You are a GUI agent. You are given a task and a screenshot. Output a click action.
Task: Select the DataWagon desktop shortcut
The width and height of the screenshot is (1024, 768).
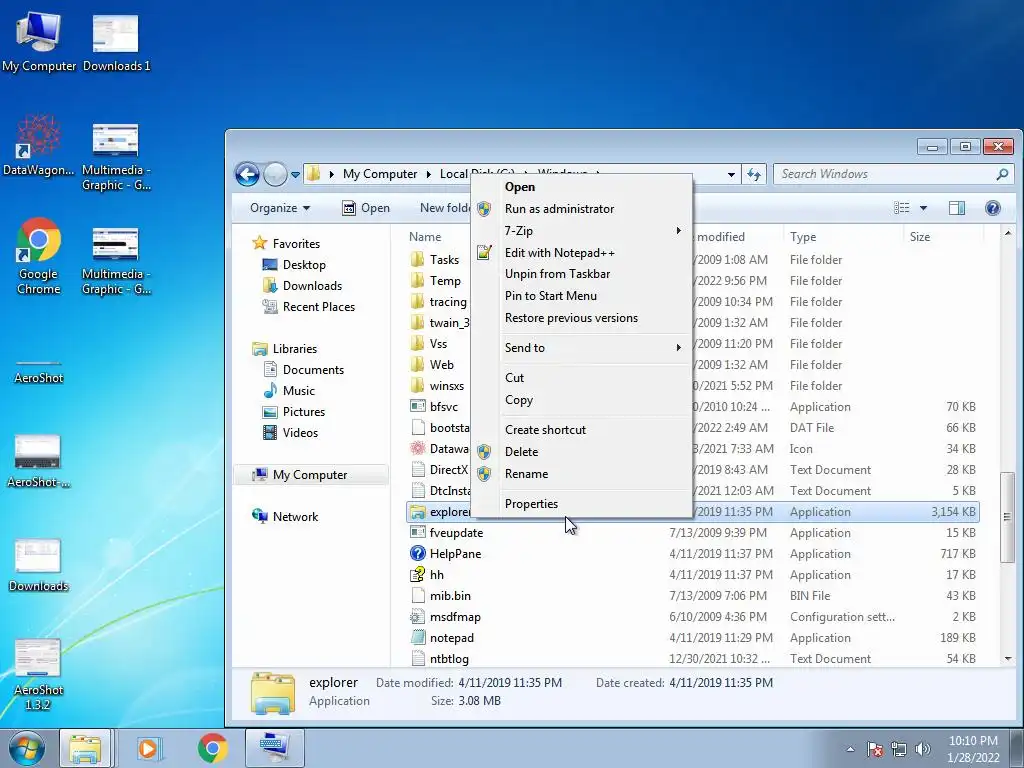(x=39, y=145)
